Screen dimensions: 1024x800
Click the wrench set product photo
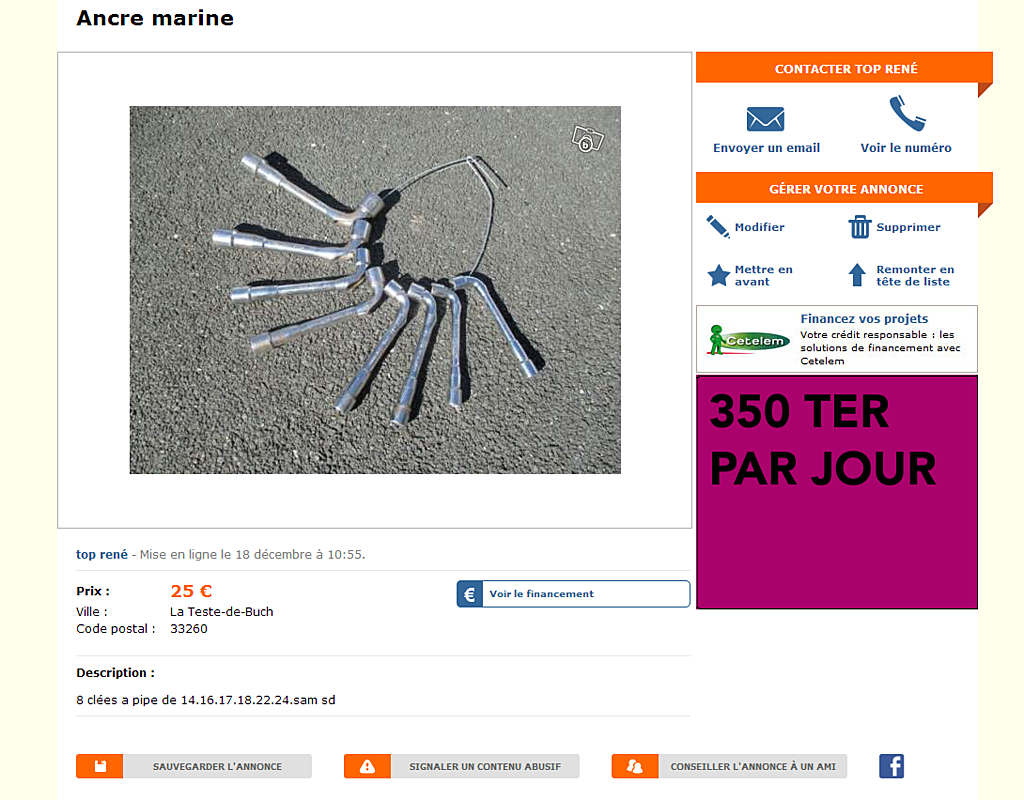point(375,290)
